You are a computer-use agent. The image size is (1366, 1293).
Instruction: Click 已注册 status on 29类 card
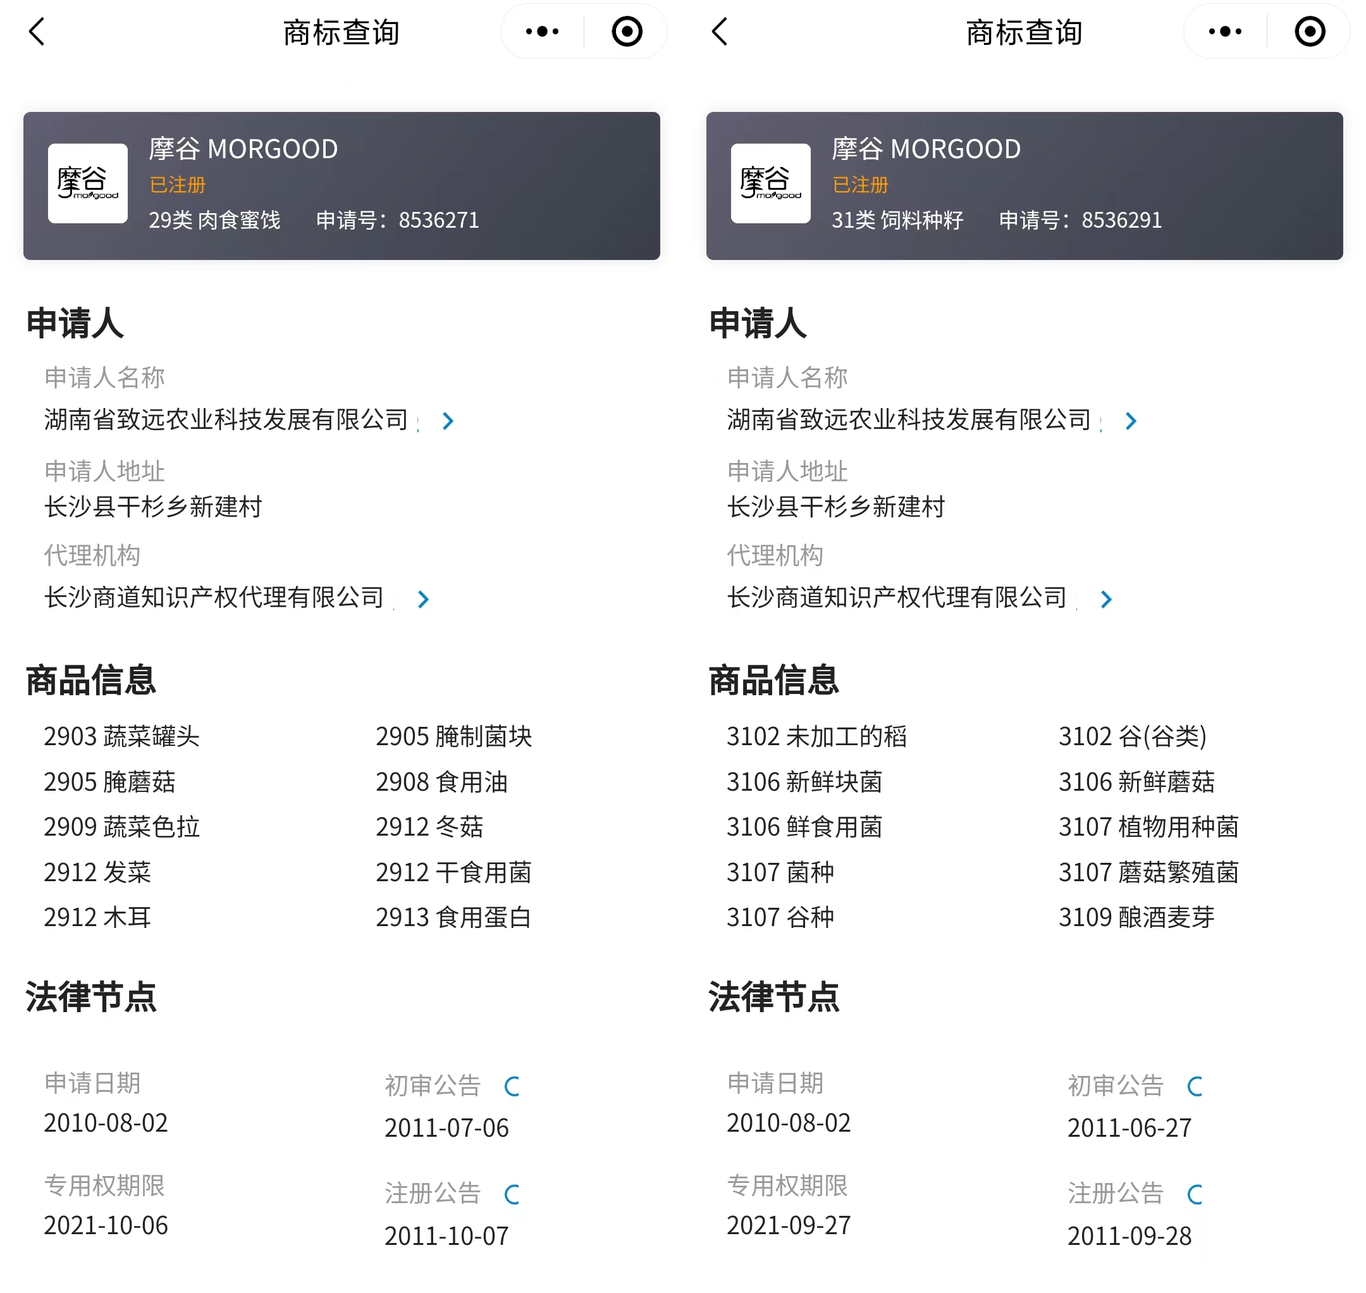point(177,185)
